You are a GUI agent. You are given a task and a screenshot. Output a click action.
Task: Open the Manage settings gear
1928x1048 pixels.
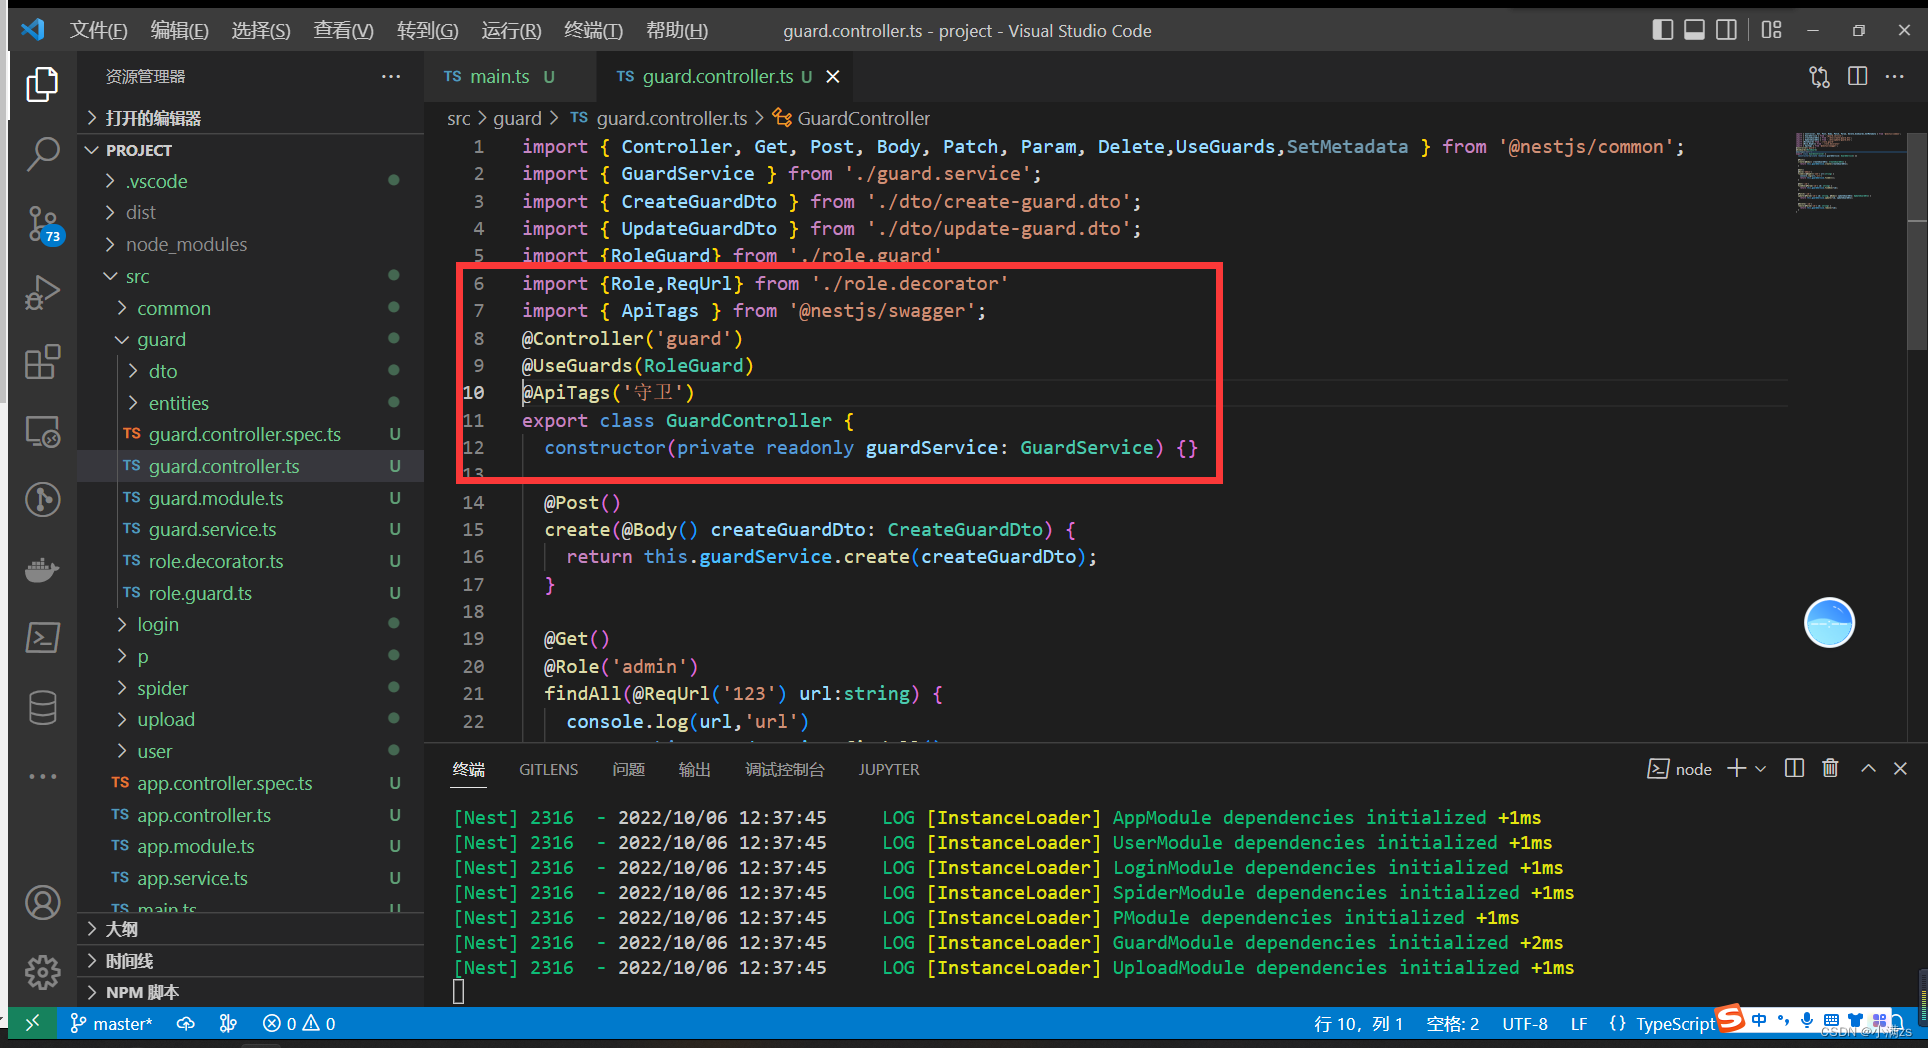(x=42, y=971)
